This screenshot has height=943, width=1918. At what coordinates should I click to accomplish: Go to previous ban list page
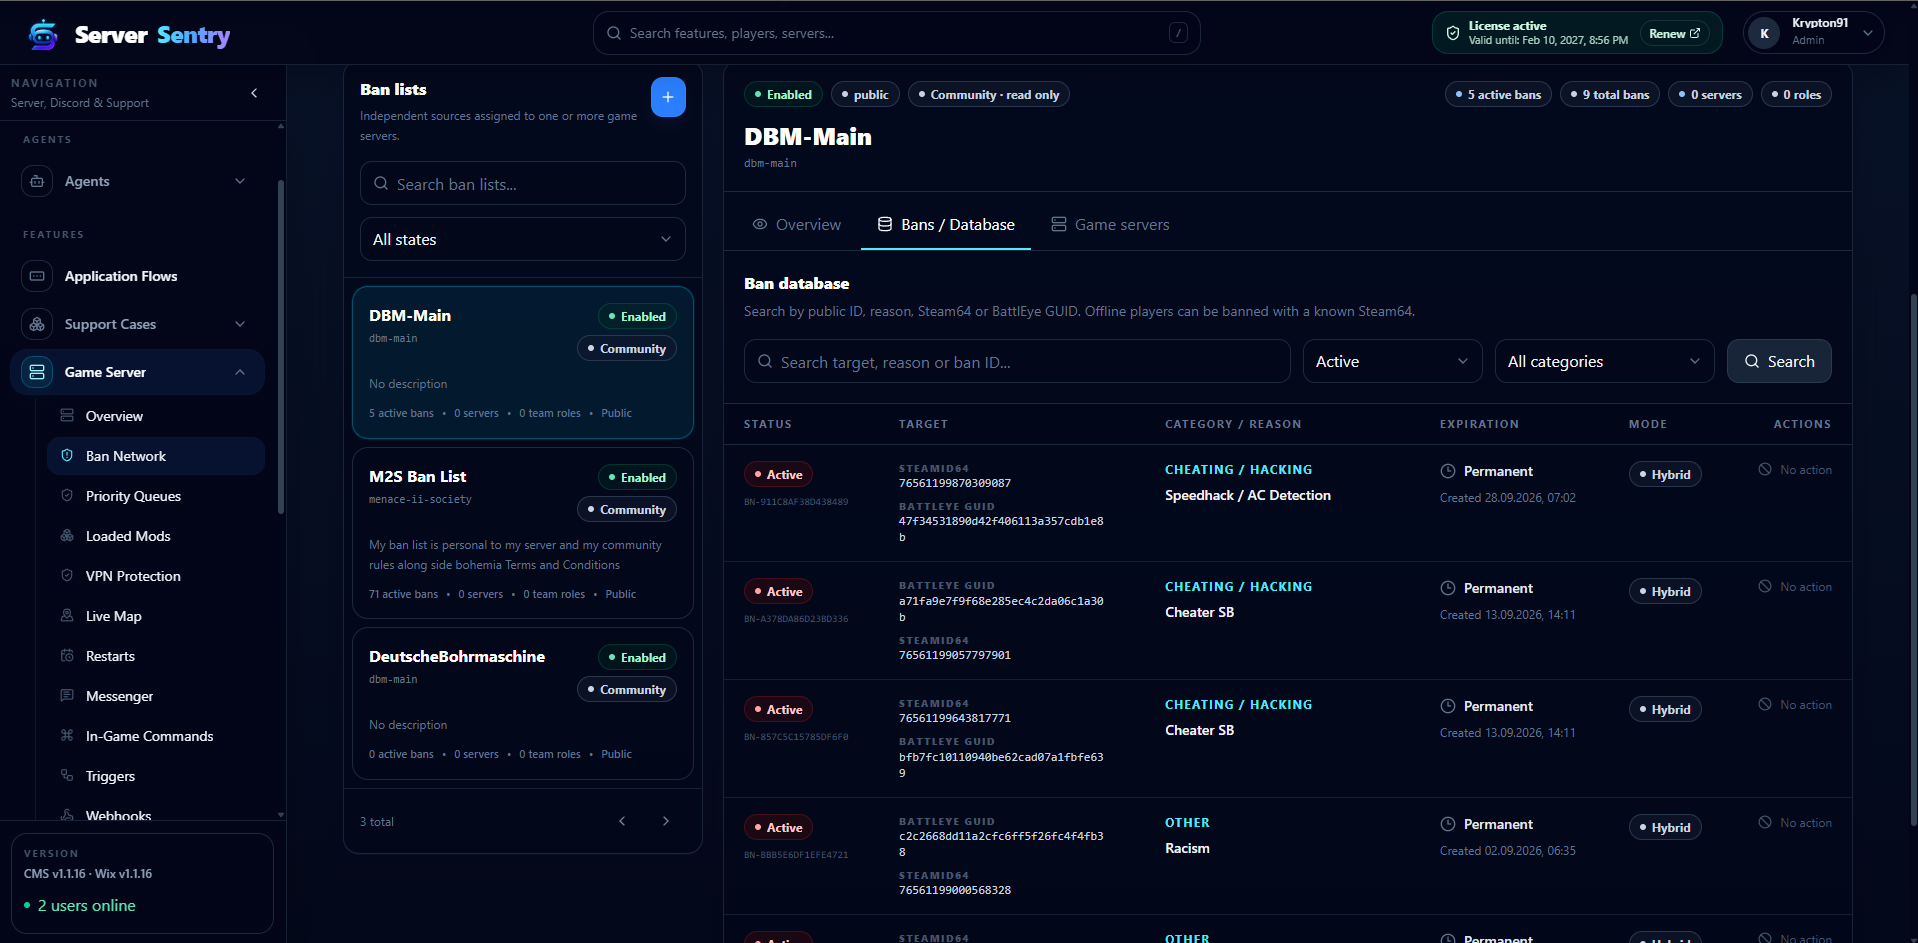(622, 821)
